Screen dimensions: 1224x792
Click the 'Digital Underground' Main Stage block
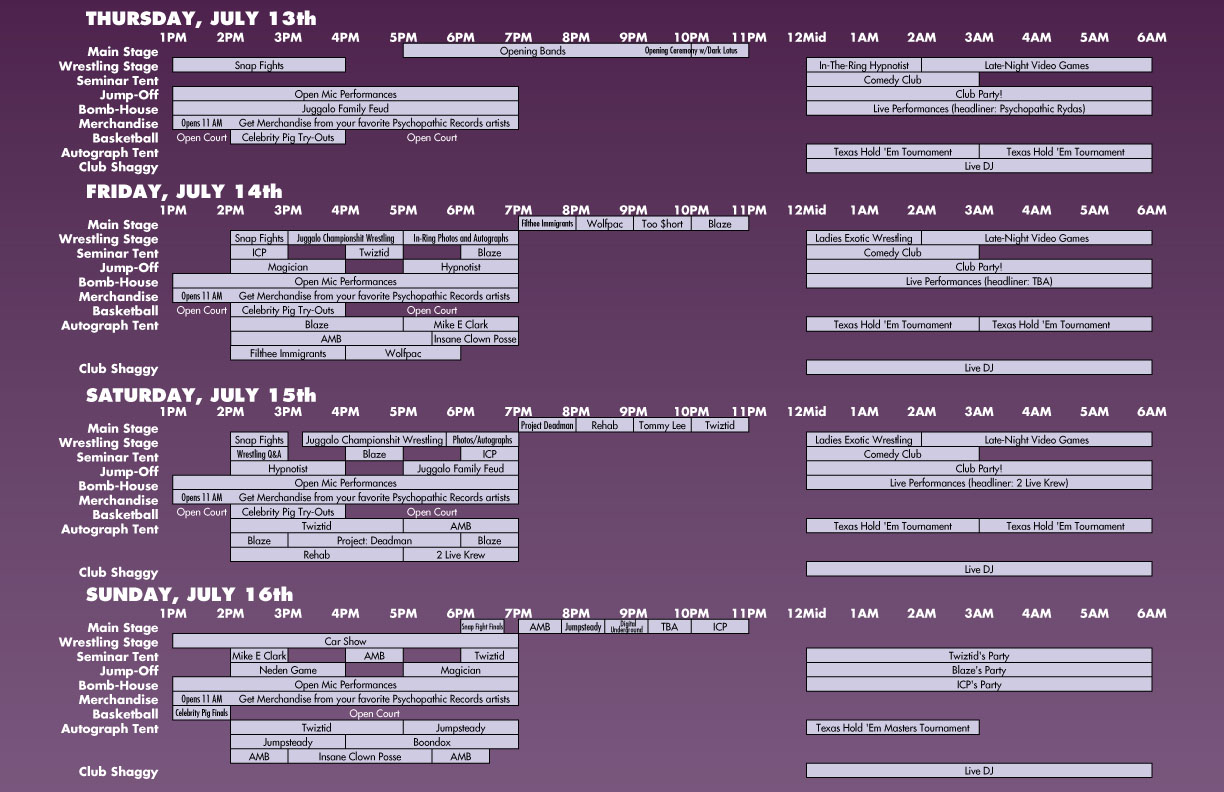click(627, 627)
